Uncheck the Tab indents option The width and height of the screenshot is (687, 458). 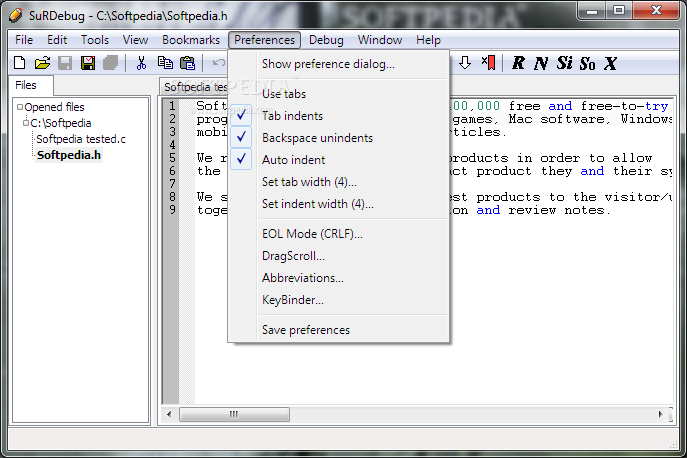(x=338, y=116)
